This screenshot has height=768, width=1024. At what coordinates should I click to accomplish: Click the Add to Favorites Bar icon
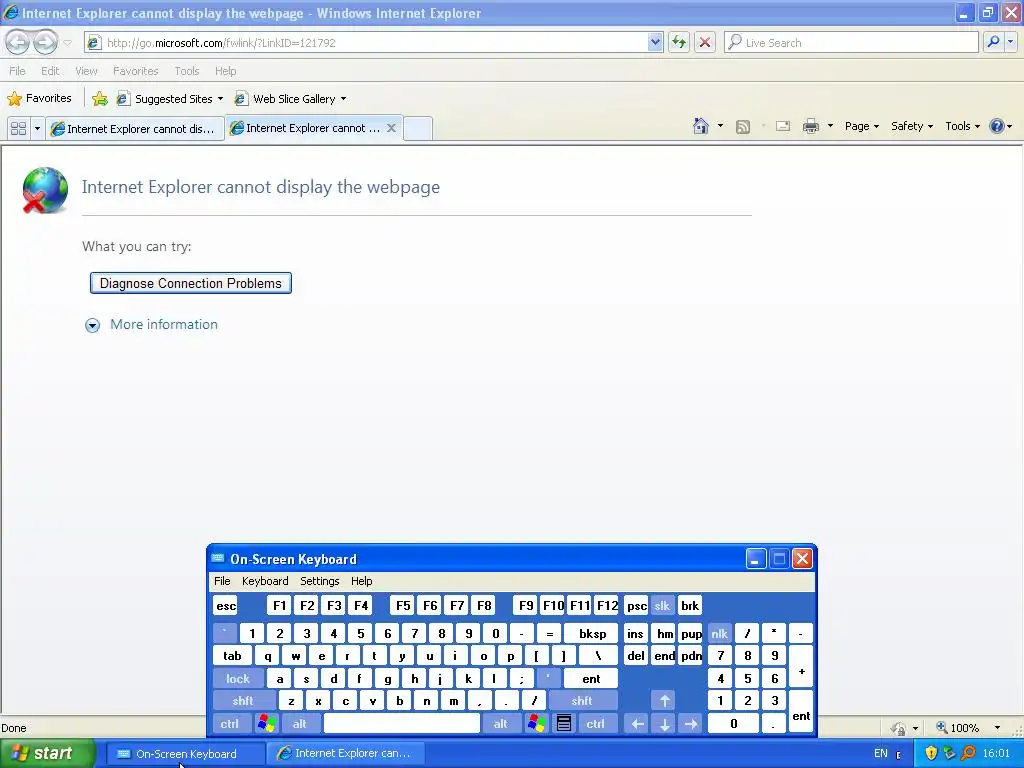[99, 99]
